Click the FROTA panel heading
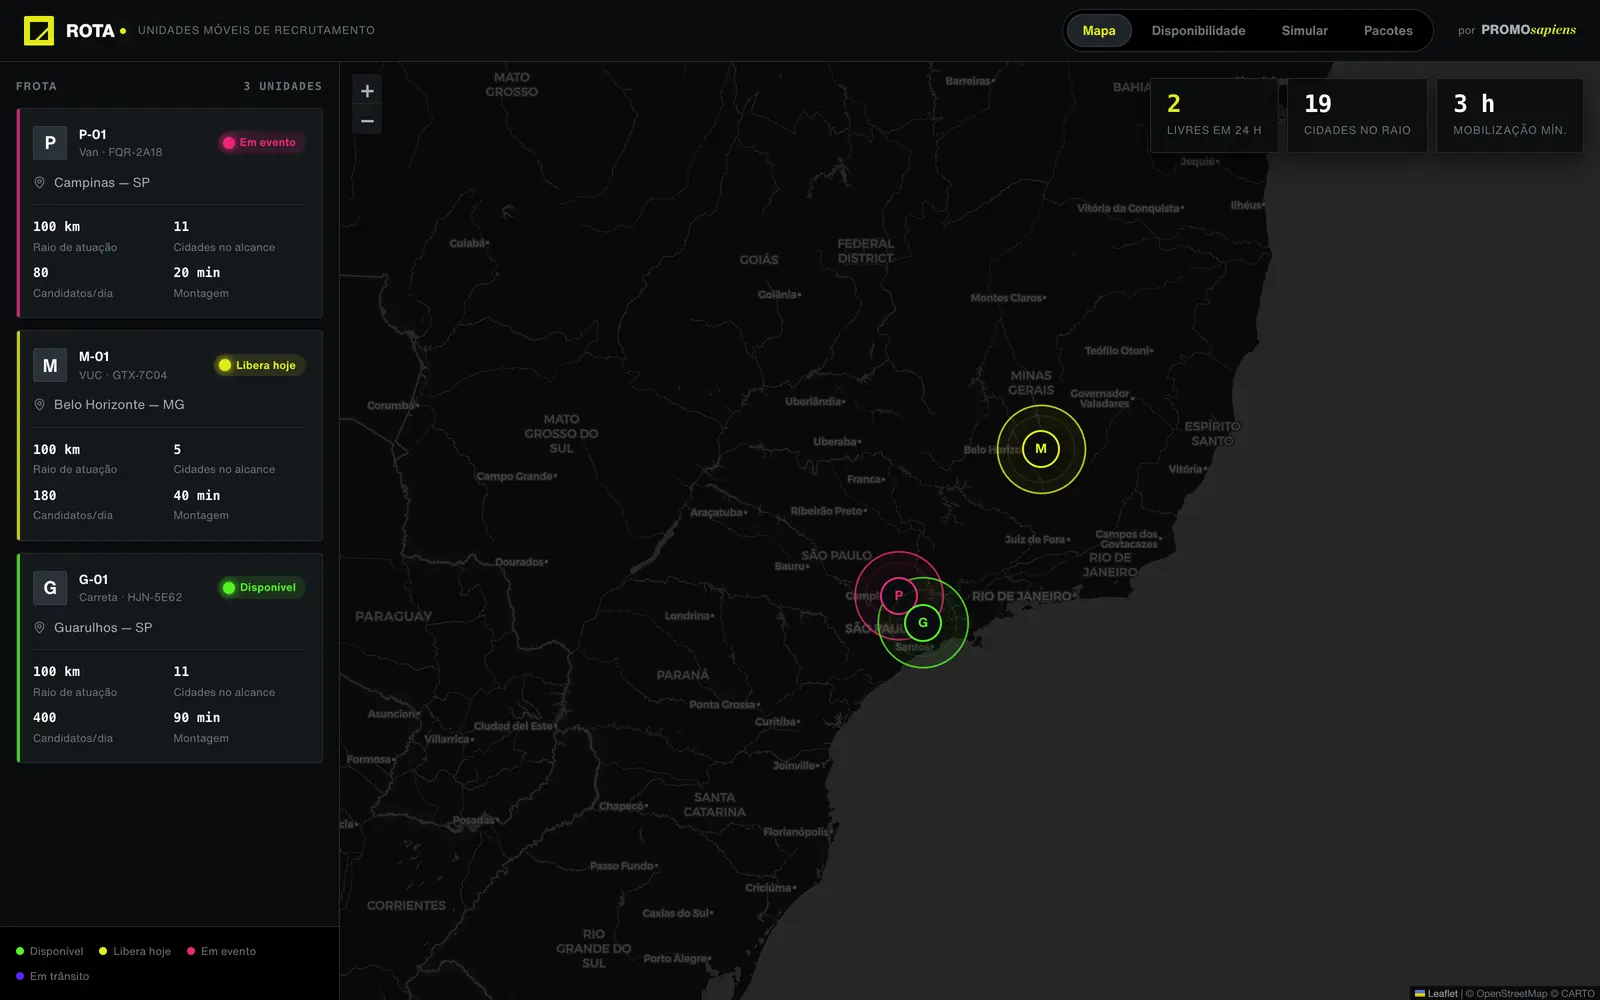The height and width of the screenshot is (1000, 1600). [x=37, y=87]
